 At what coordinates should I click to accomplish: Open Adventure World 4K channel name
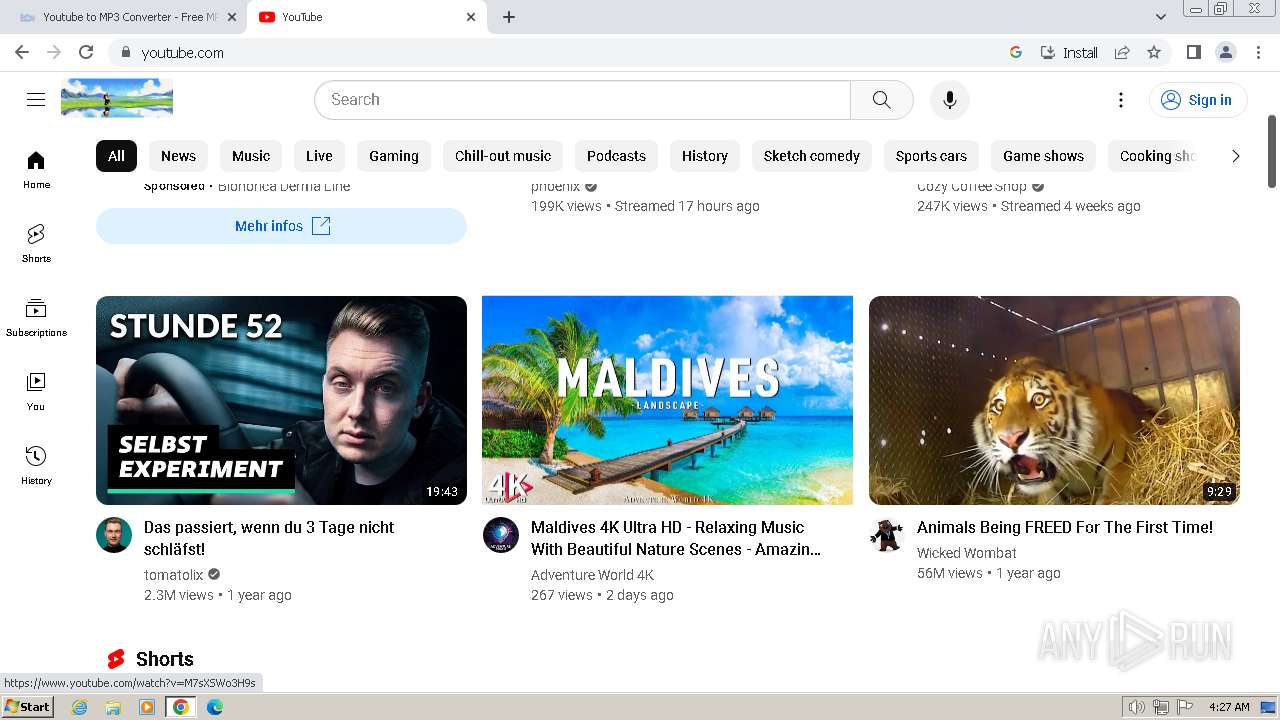[592, 575]
